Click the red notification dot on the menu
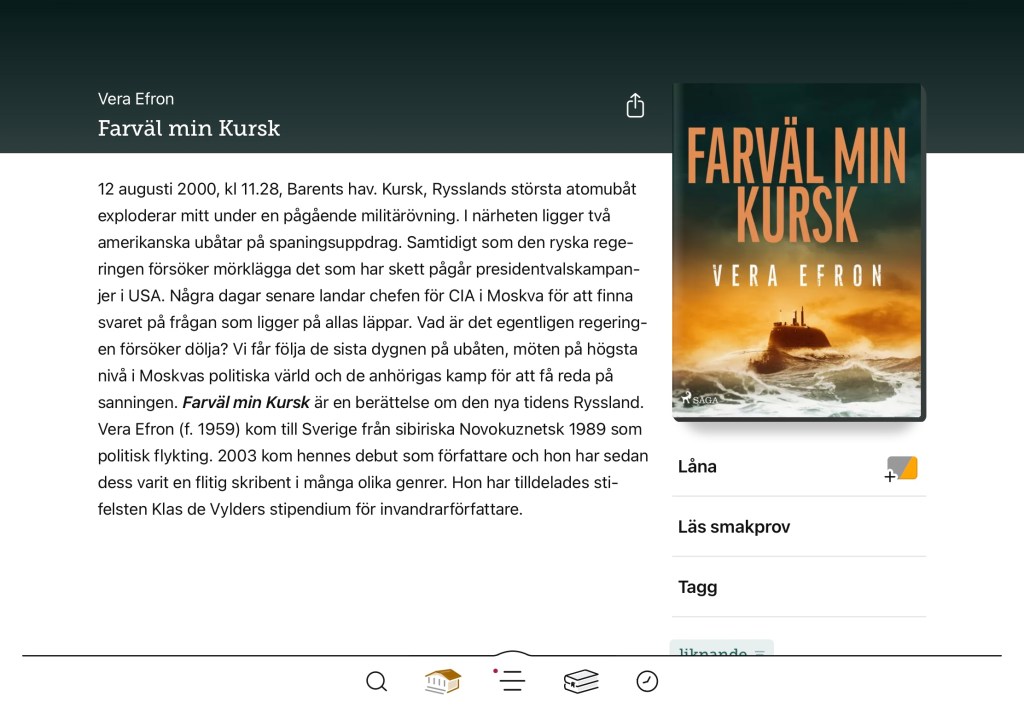 [495, 671]
